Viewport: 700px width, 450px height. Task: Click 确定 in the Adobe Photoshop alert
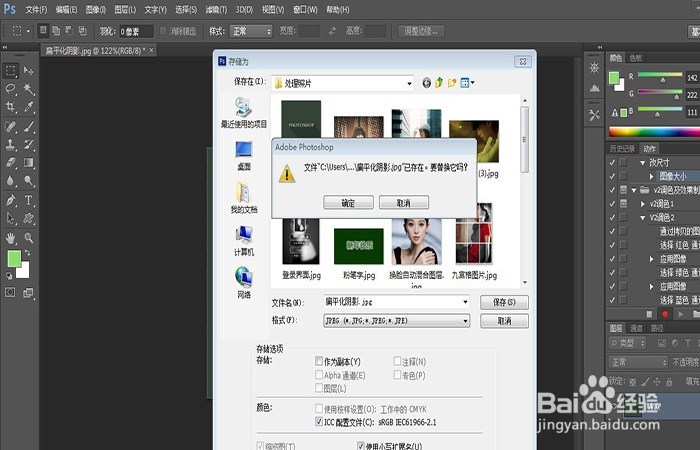click(348, 203)
